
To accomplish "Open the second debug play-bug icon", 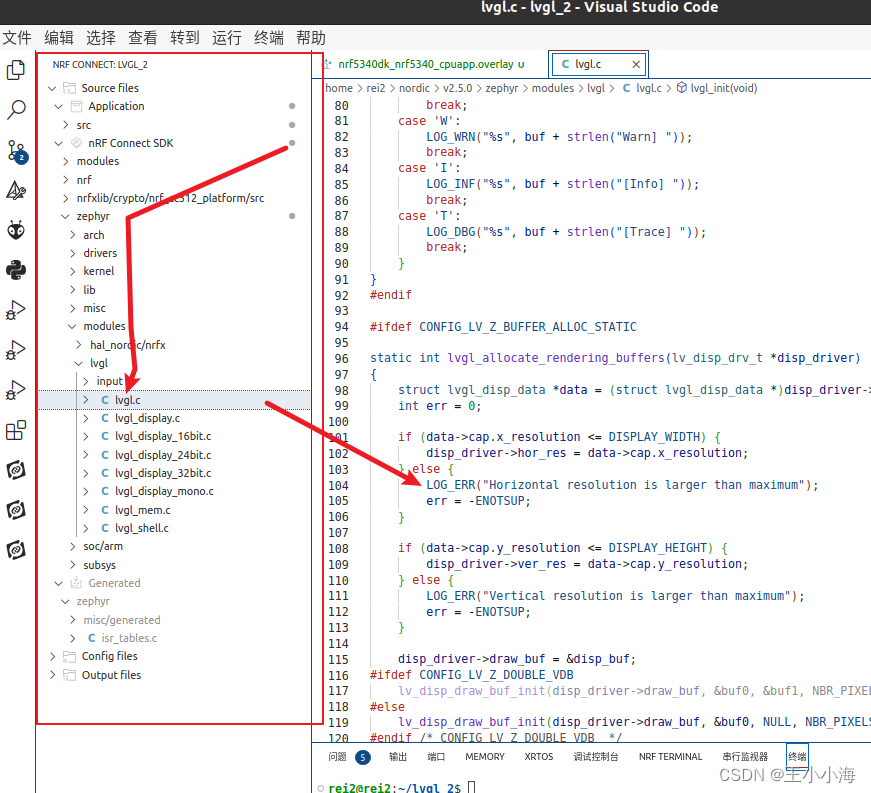I will pos(16,350).
